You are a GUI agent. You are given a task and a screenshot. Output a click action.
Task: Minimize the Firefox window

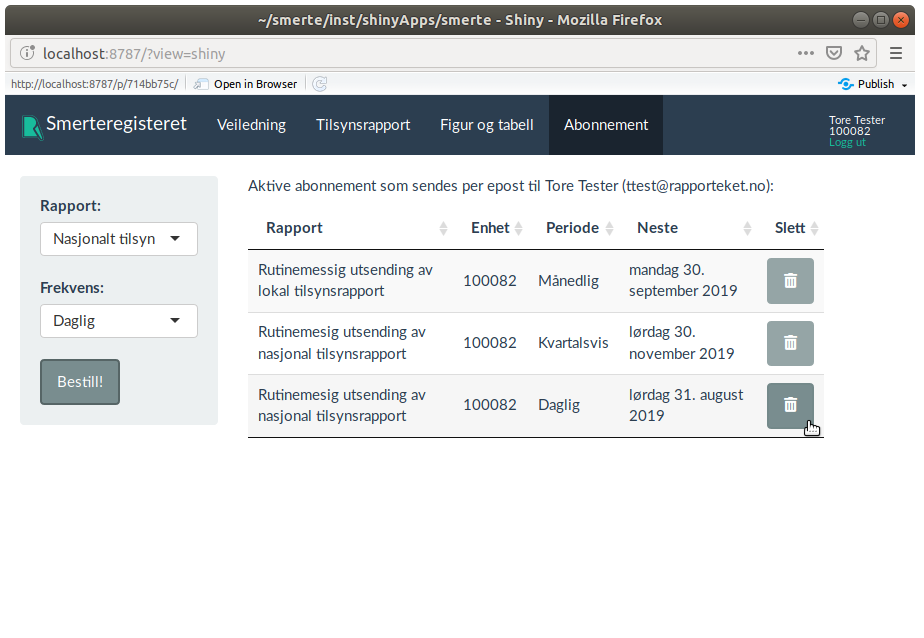coord(860,20)
